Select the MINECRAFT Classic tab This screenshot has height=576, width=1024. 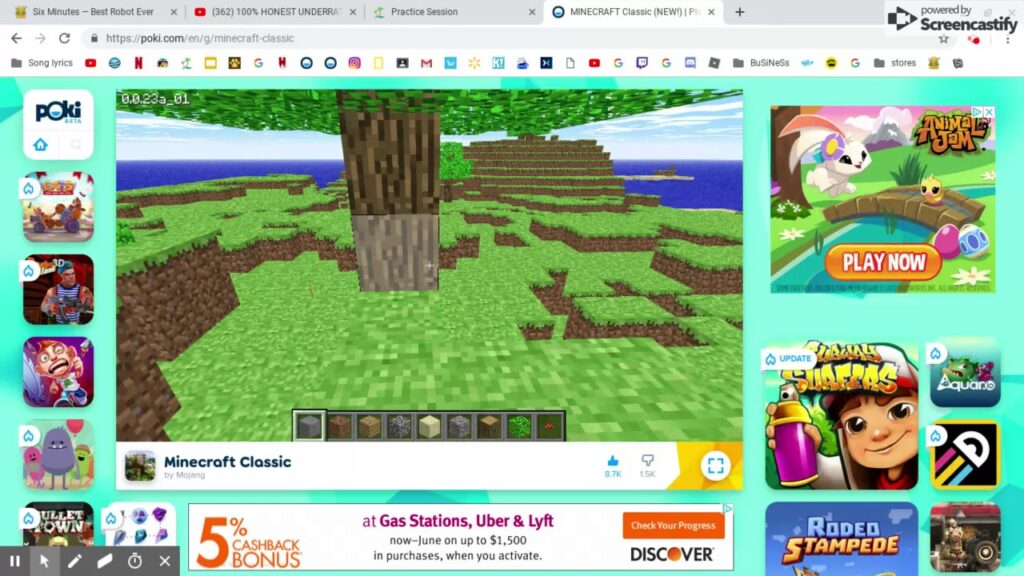633,12
